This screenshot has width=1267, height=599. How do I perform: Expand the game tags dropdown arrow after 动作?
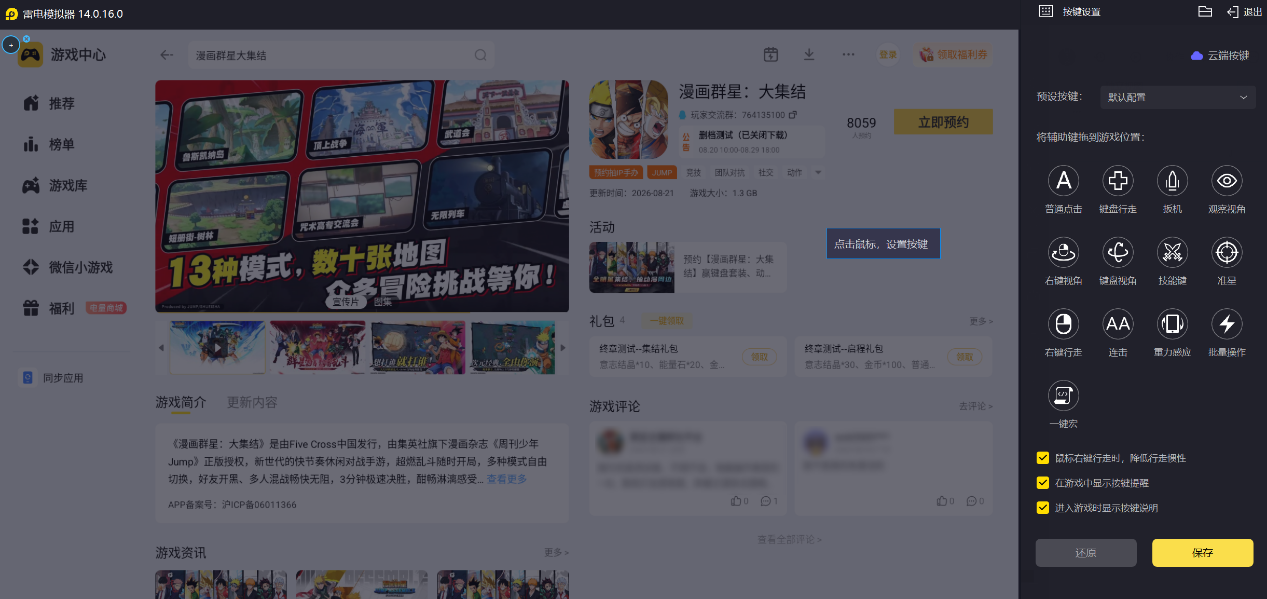pyautogui.click(x=819, y=172)
